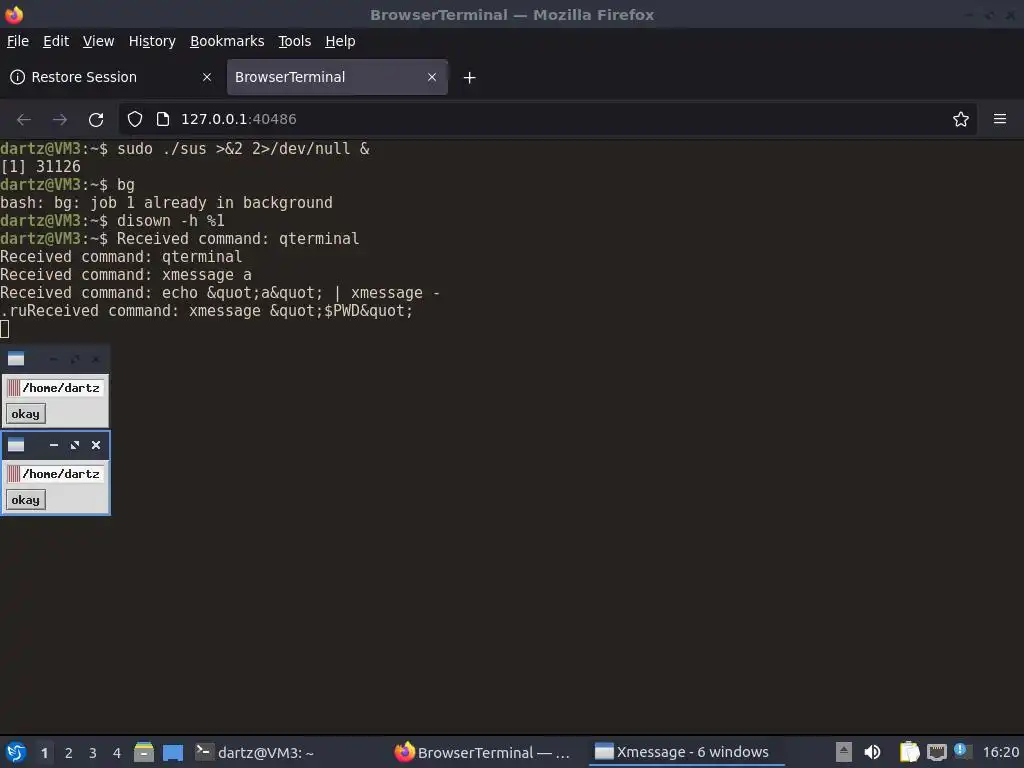Open the View menu
1024x768 pixels.
pos(98,41)
